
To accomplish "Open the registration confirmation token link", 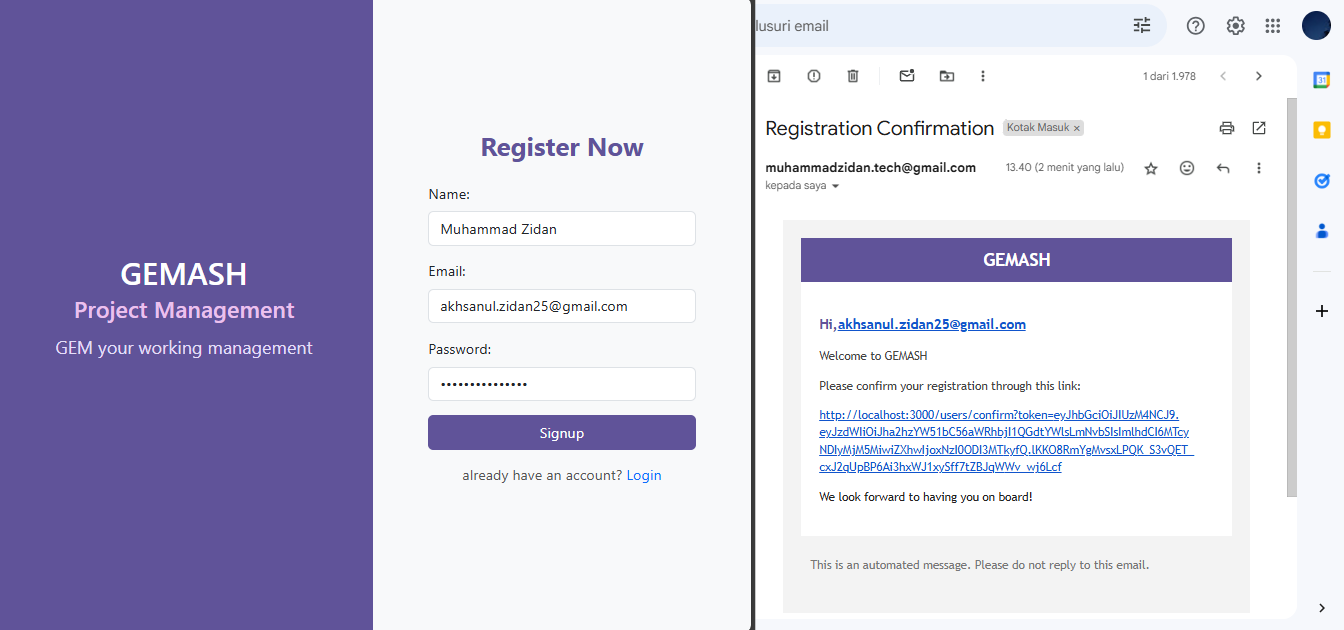I will pos(1006,441).
